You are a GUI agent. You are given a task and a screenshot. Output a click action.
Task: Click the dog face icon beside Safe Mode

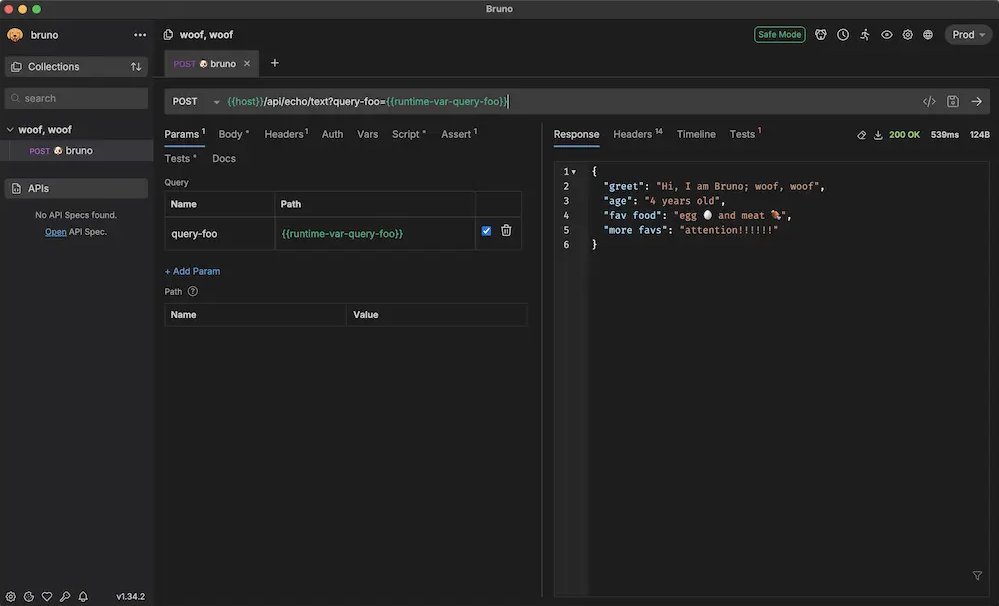[x=821, y=35]
